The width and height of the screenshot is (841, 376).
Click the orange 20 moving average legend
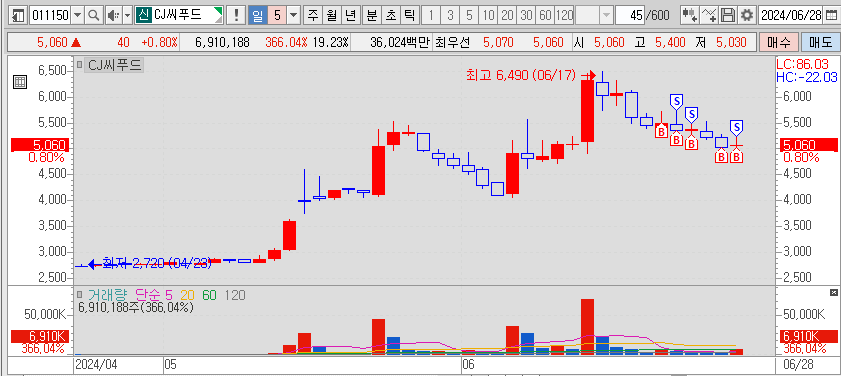[187, 294]
